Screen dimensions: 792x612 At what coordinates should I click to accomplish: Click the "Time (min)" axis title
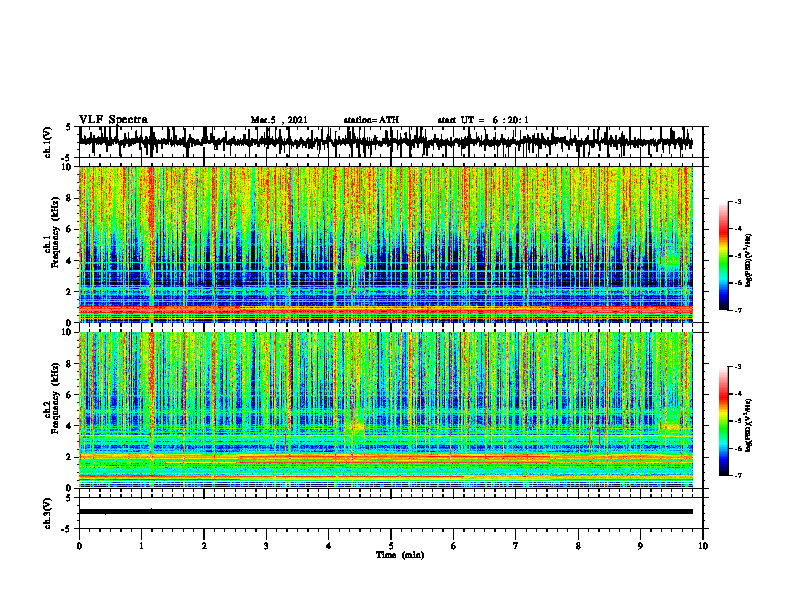coord(400,555)
